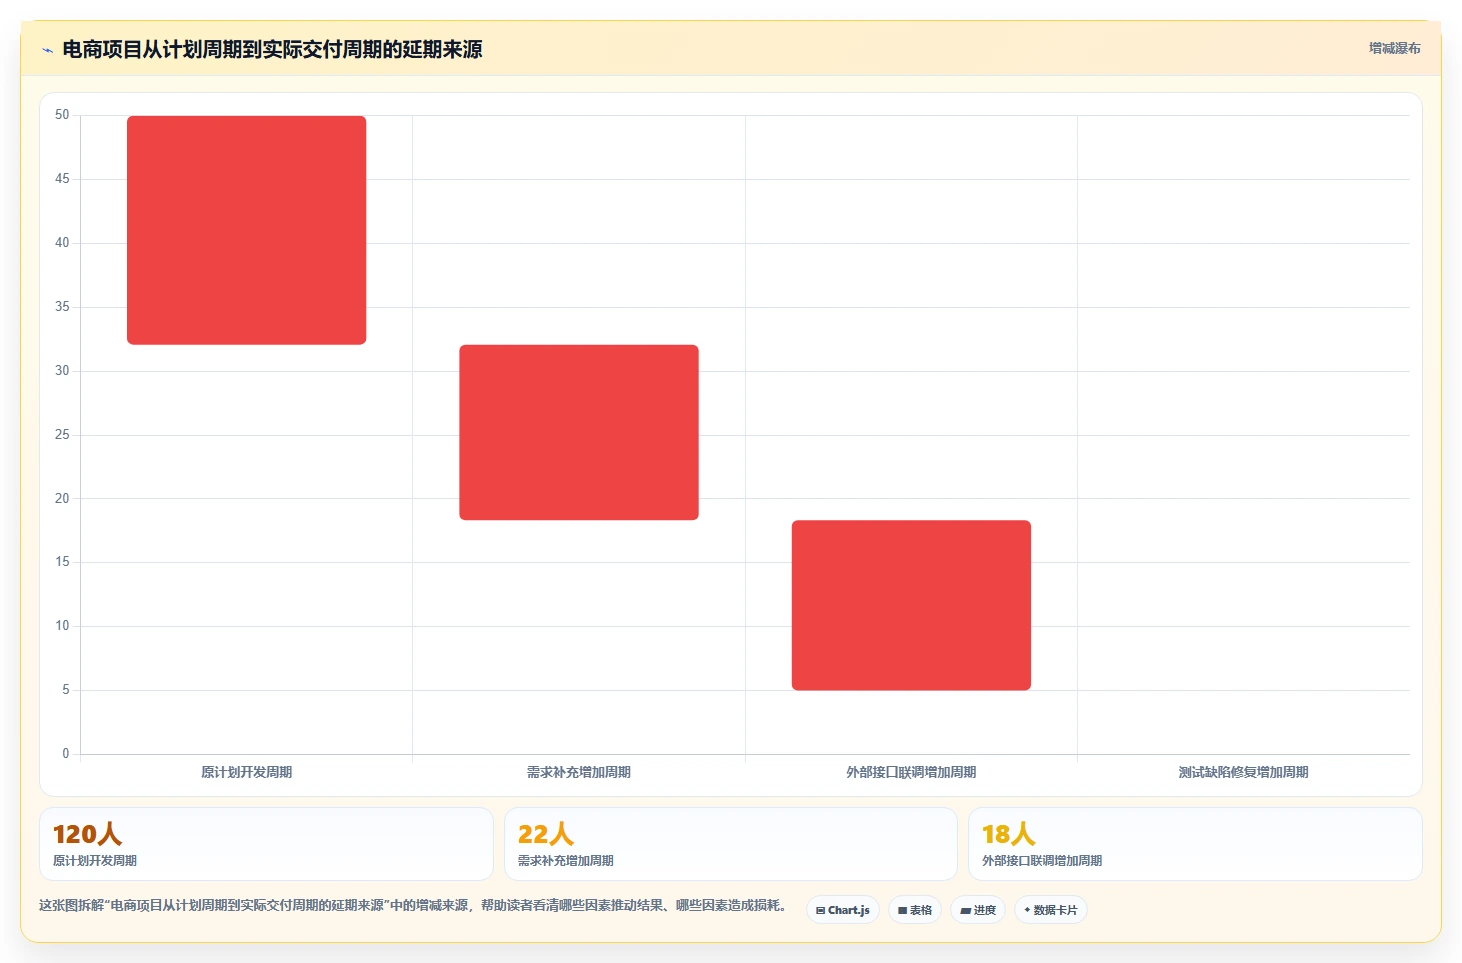
Task: Click the y-axis value 25
Action: (x=62, y=435)
